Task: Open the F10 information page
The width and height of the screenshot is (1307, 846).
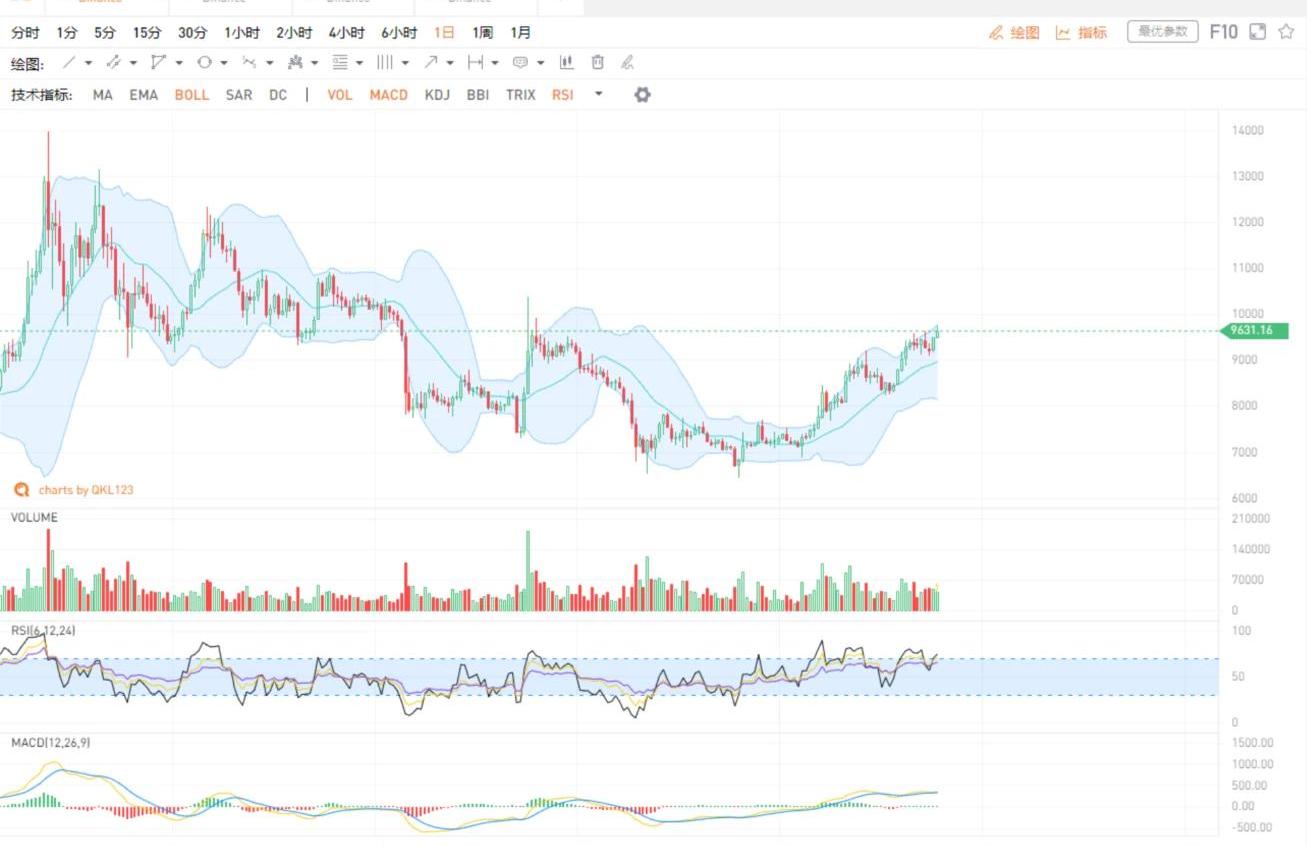Action: [1223, 32]
